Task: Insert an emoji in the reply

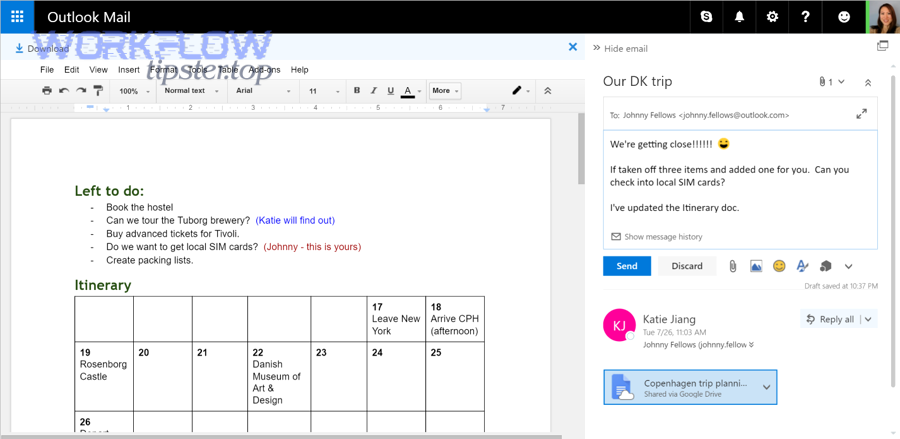Action: pos(779,266)
